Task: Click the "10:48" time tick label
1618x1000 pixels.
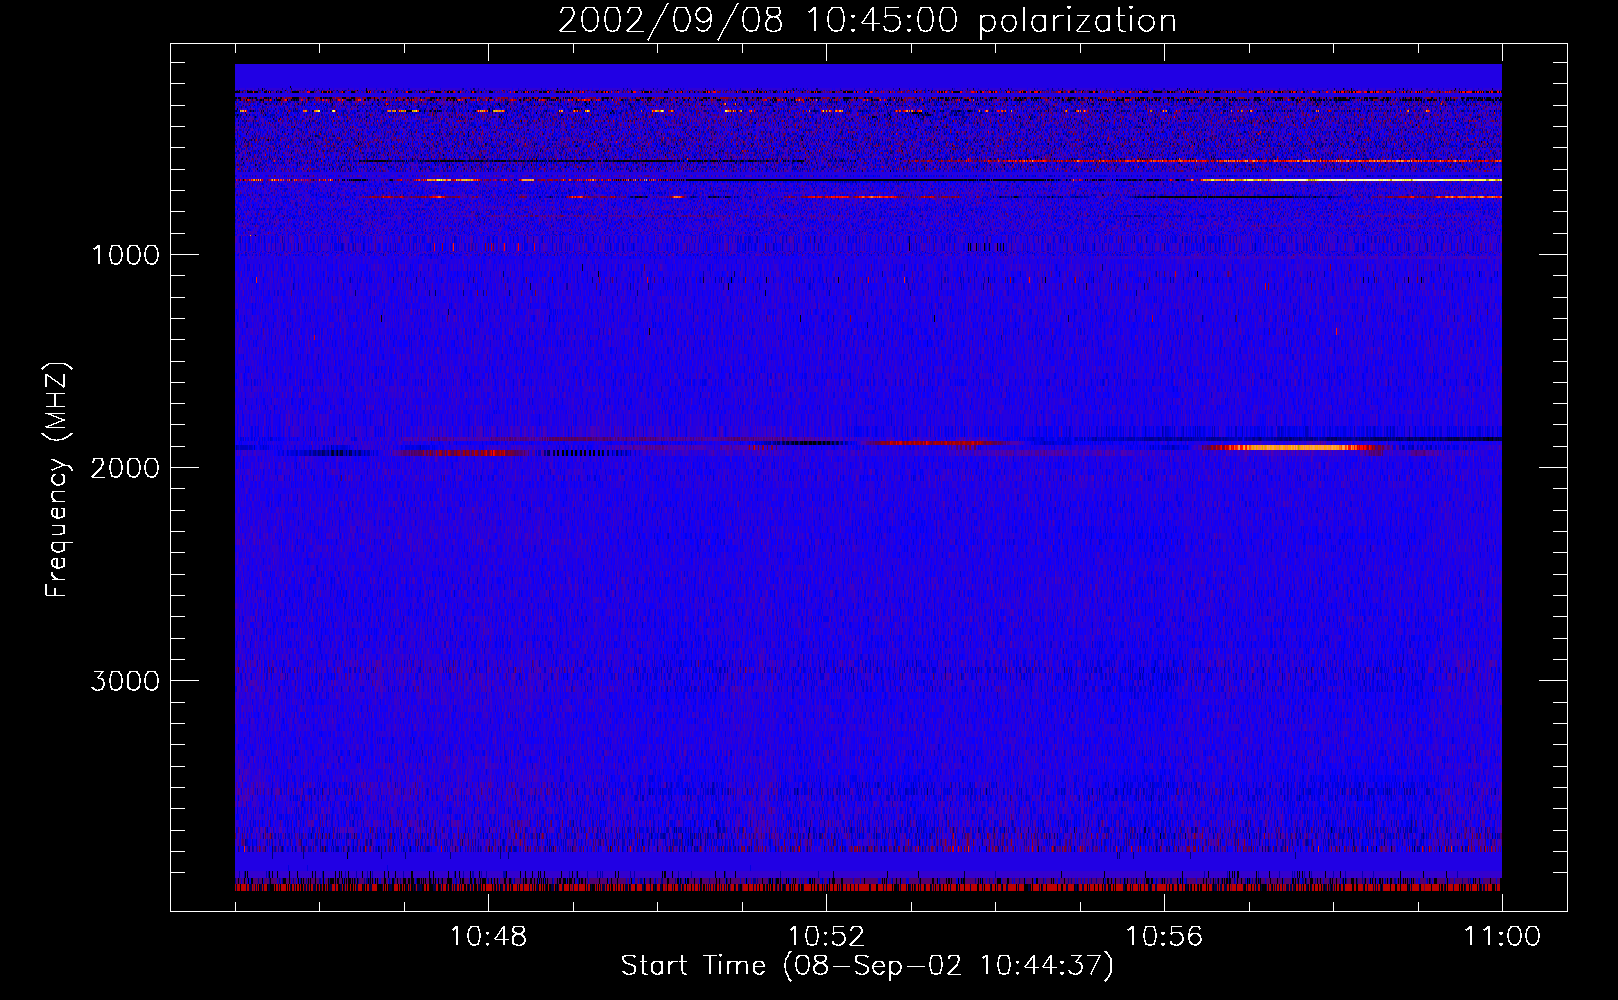Action: pos(488,937)
